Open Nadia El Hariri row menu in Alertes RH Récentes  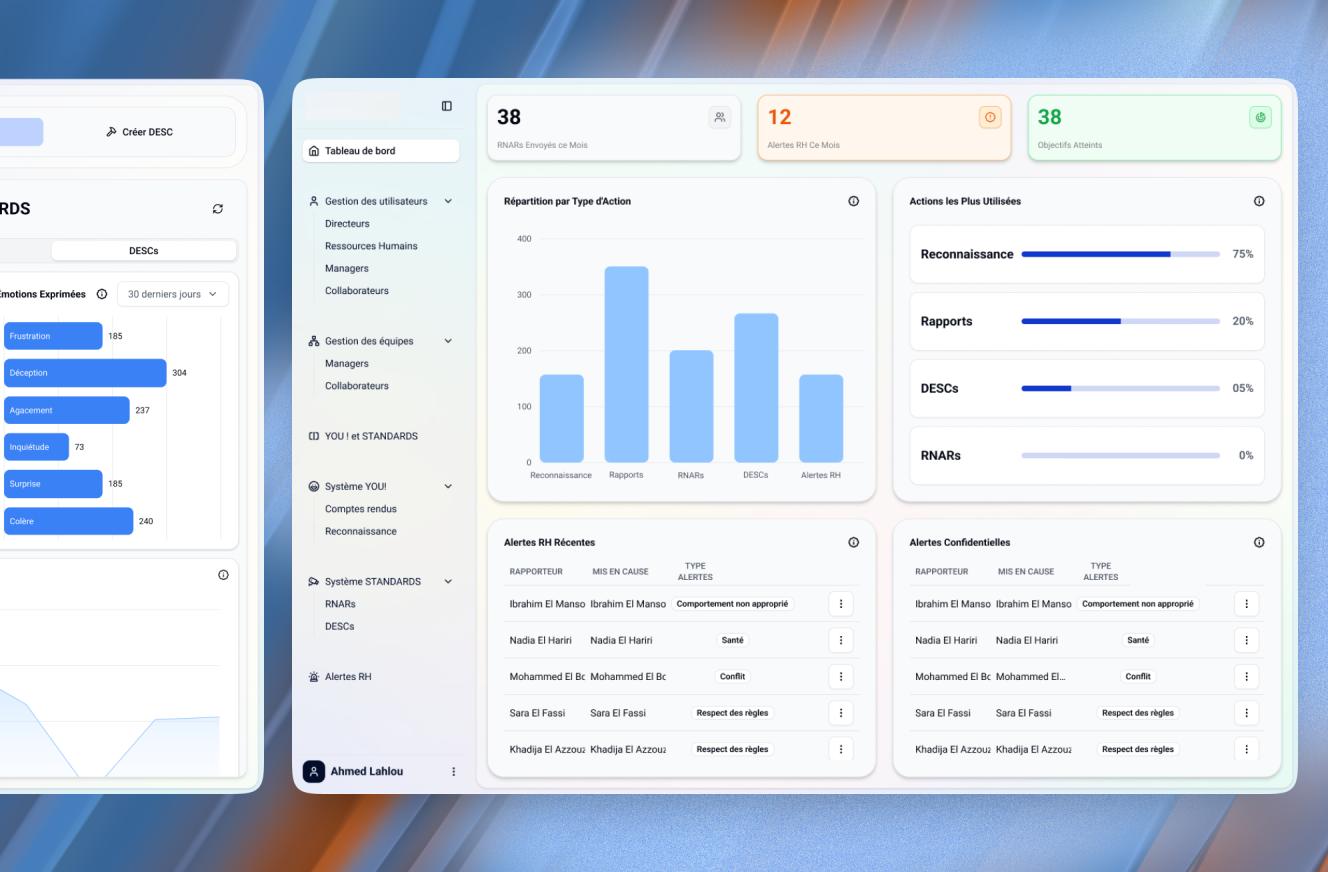pyautogui.click(x=841, y=640)
